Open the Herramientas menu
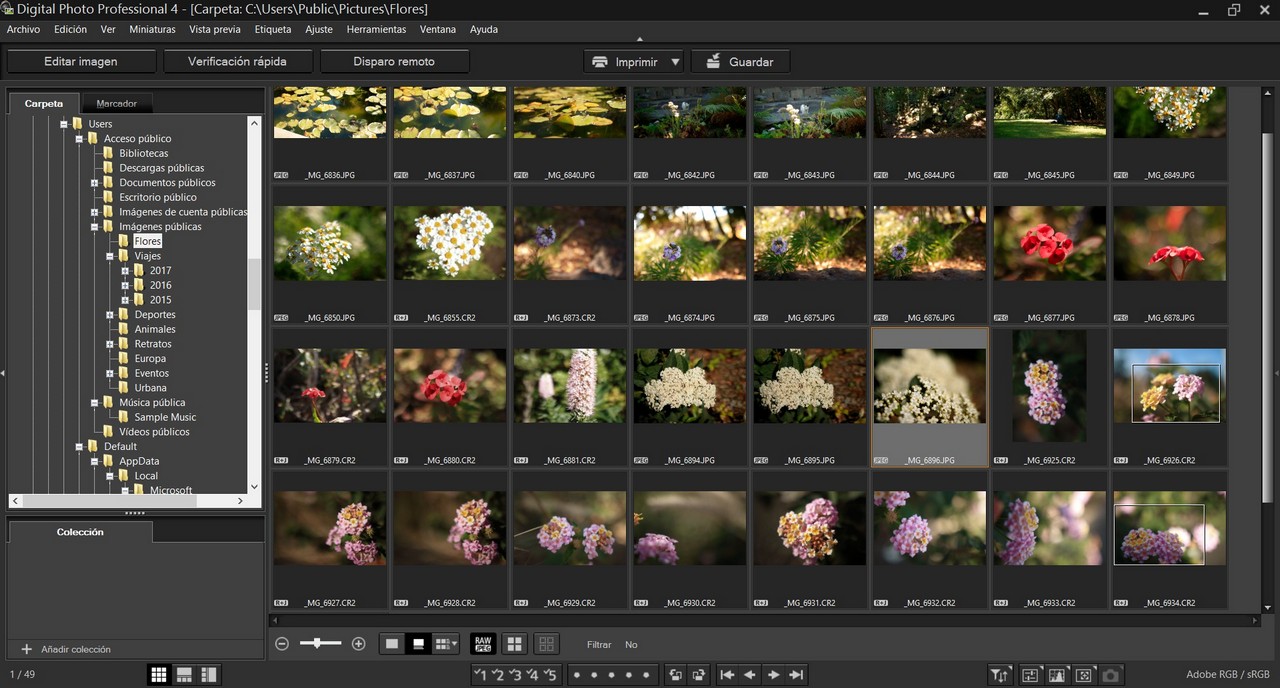The width and height of the screenshot is (1280, 688). point(376,30)
